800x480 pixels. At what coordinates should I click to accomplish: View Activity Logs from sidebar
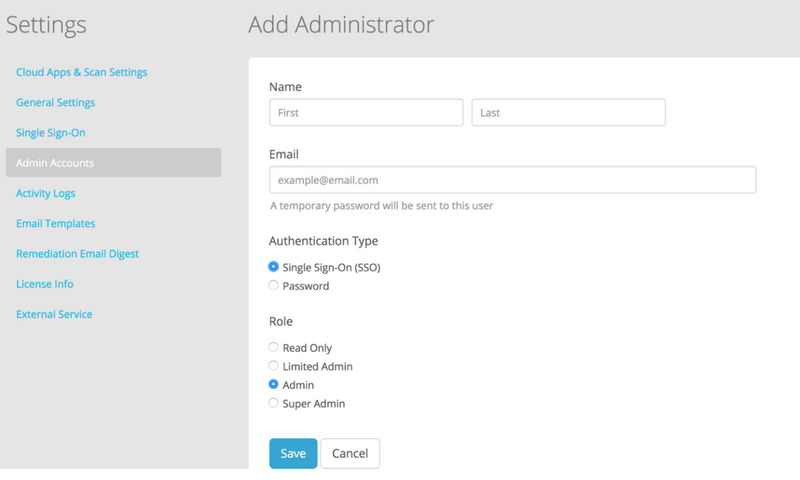coord(46,193)
